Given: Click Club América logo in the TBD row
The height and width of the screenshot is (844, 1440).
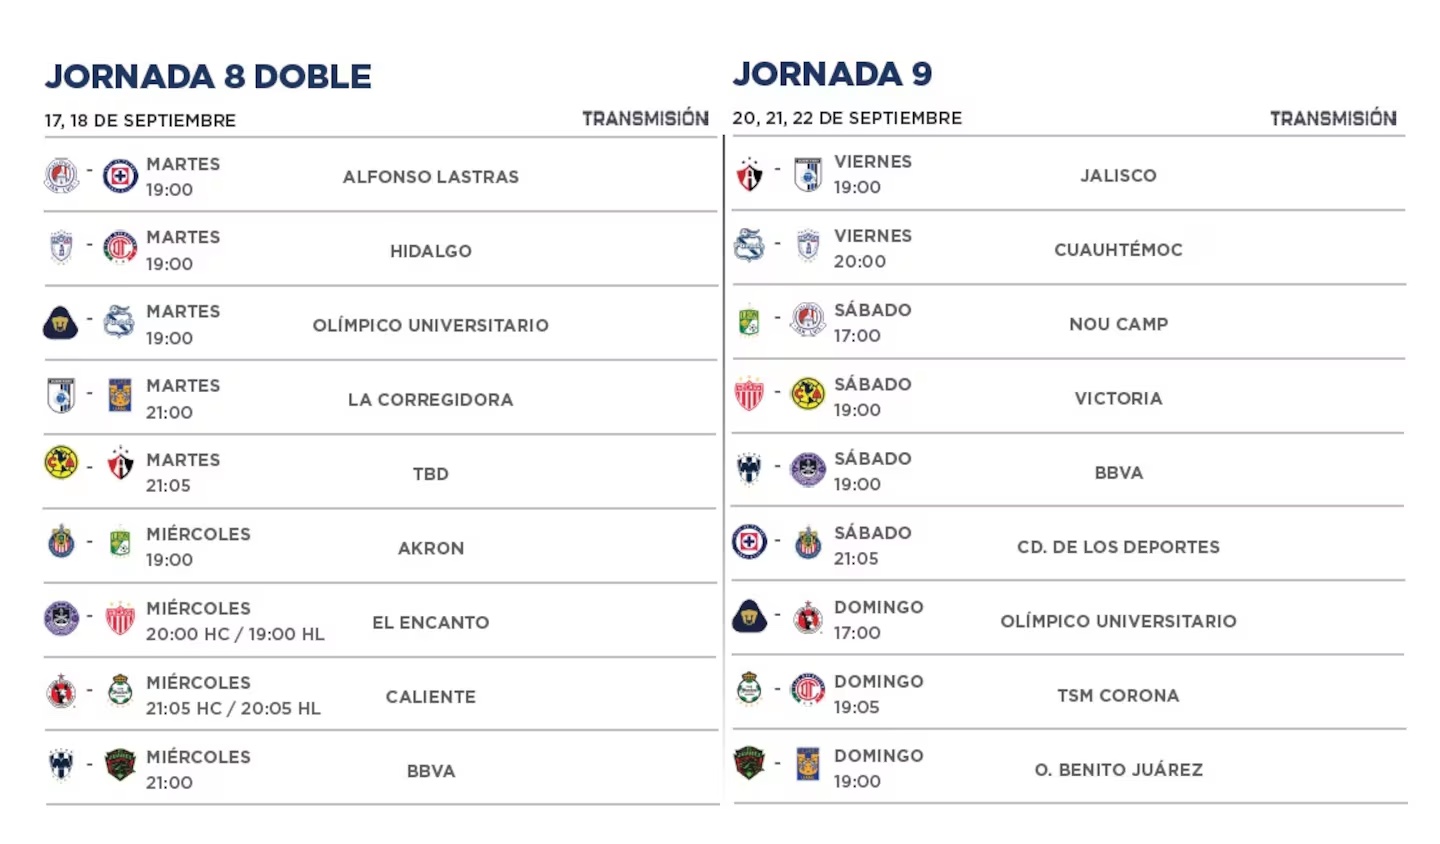Looking at the screenshot, I should 61,463.
